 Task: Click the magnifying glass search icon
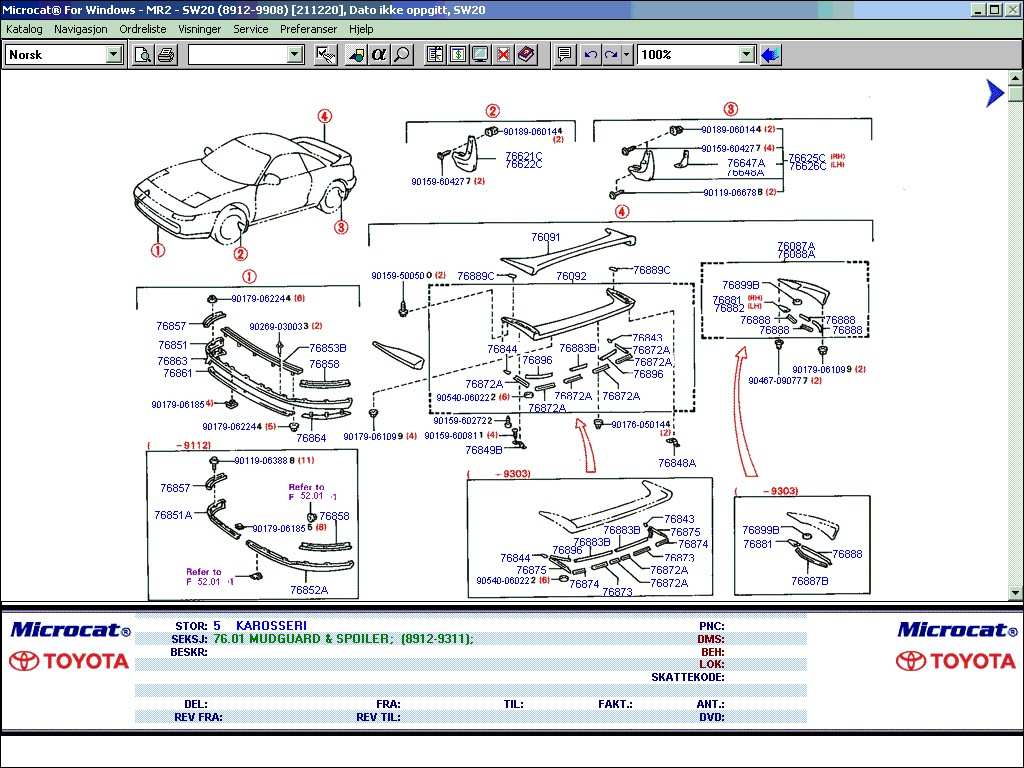[x=402, y=54]
